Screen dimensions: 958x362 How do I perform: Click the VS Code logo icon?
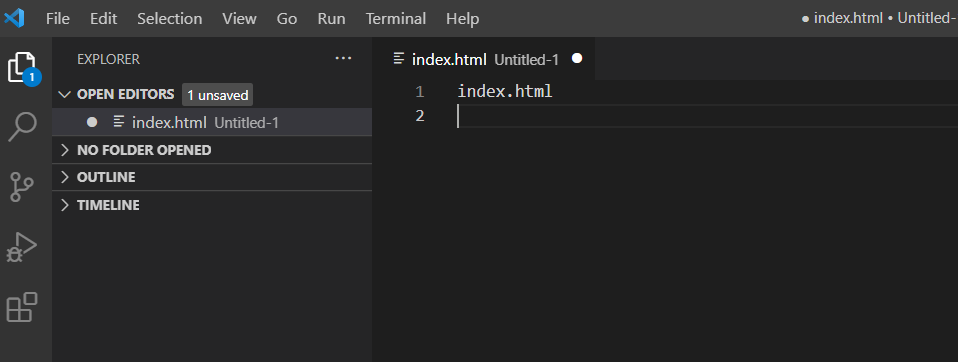[14, 18]
